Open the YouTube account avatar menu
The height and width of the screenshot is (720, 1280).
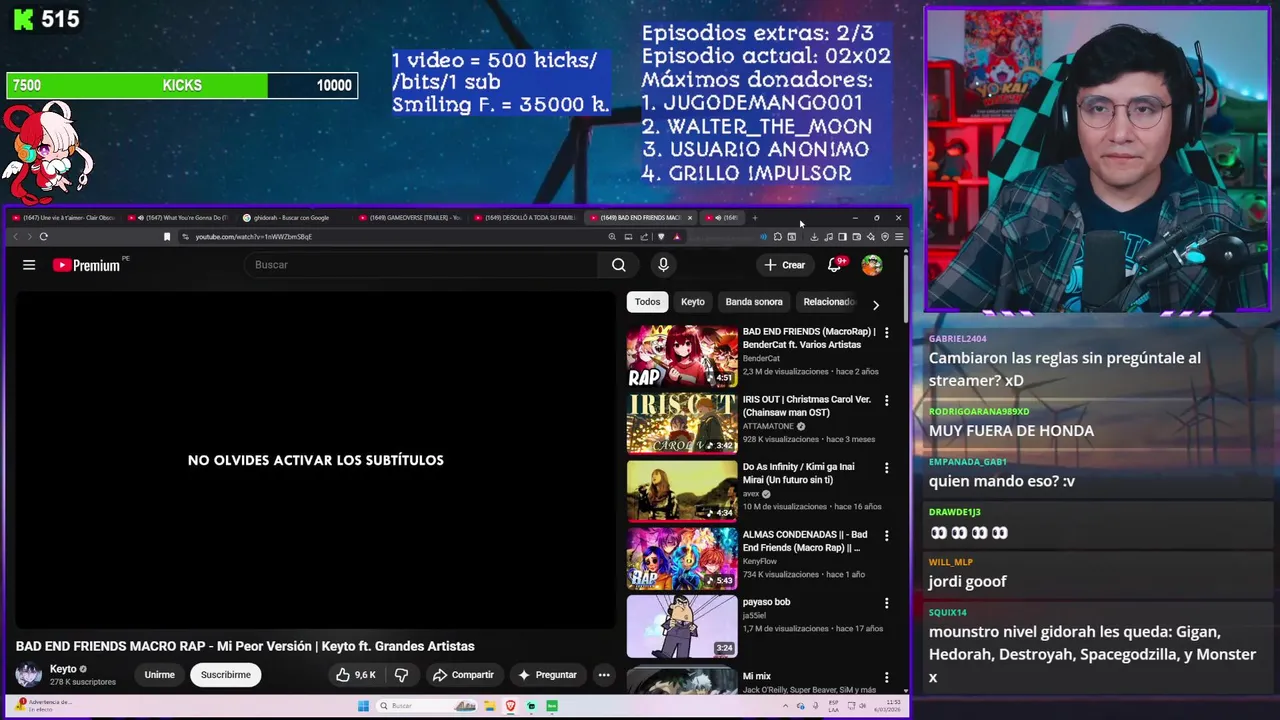pyautogui.click(x=872, y=265)
